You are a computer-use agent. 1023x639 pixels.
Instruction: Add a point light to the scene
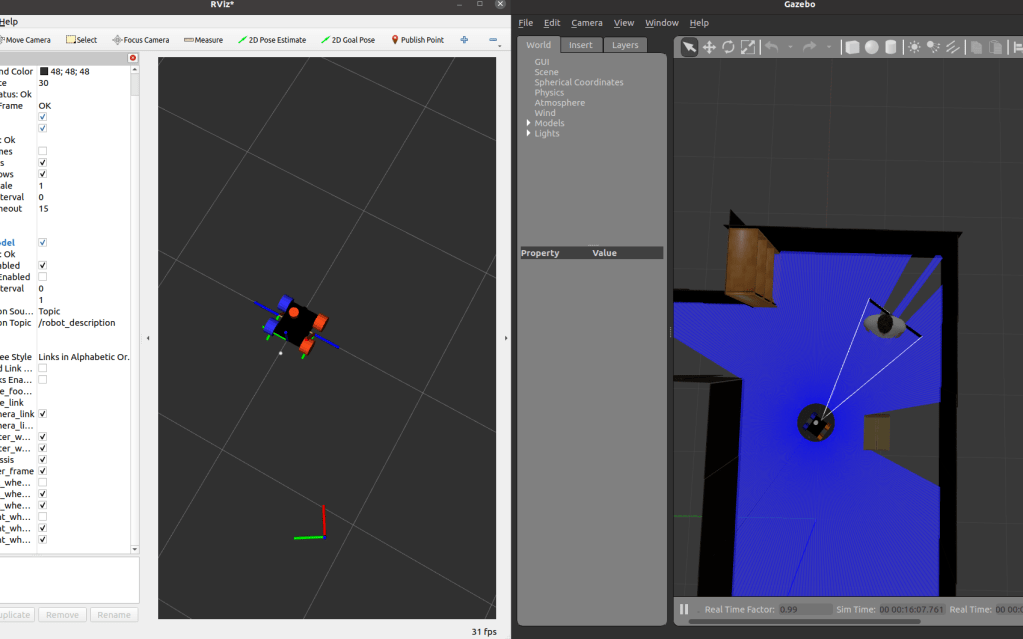(916, 47)
